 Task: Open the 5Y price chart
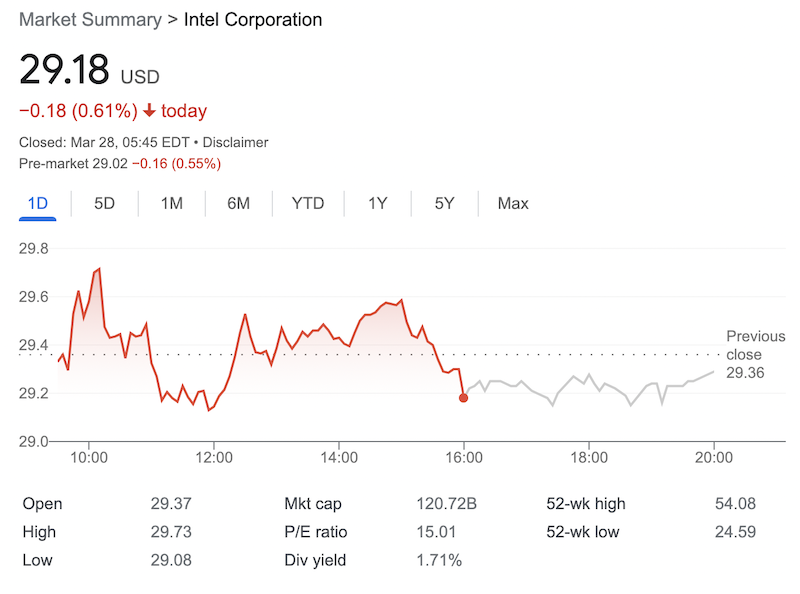pos(444,204)
